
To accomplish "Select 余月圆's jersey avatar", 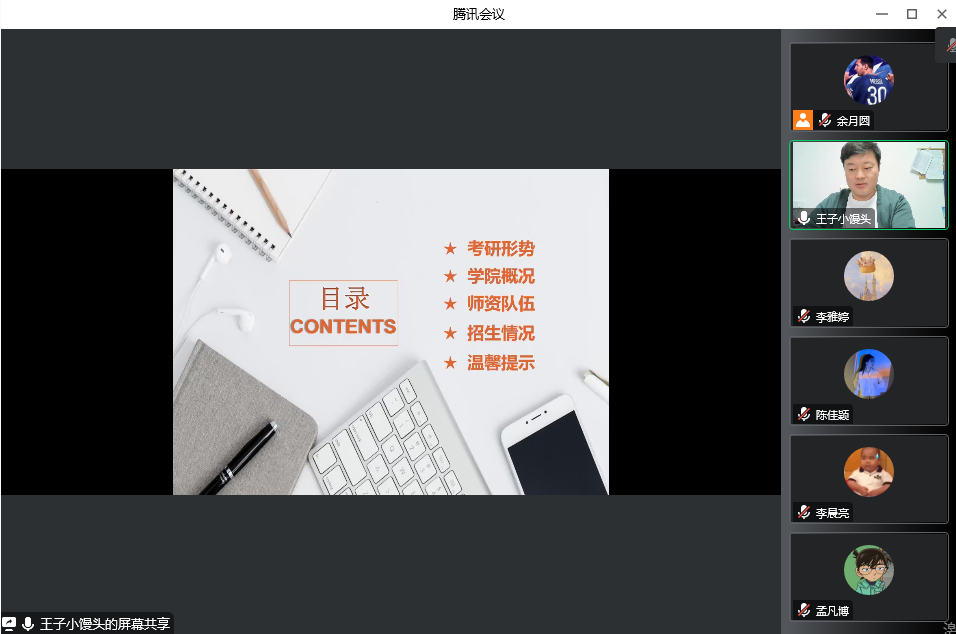I will pos(868,80).
